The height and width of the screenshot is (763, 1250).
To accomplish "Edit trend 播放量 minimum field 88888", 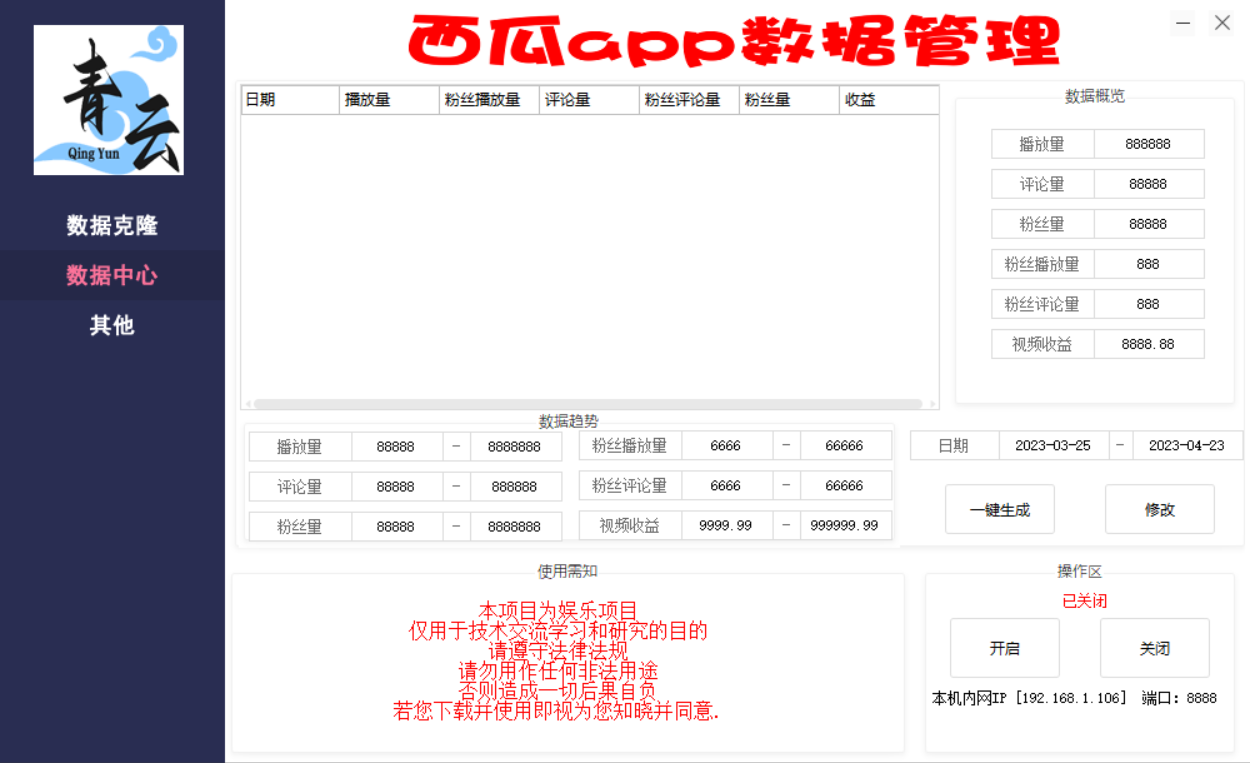I will pos(396,447).
